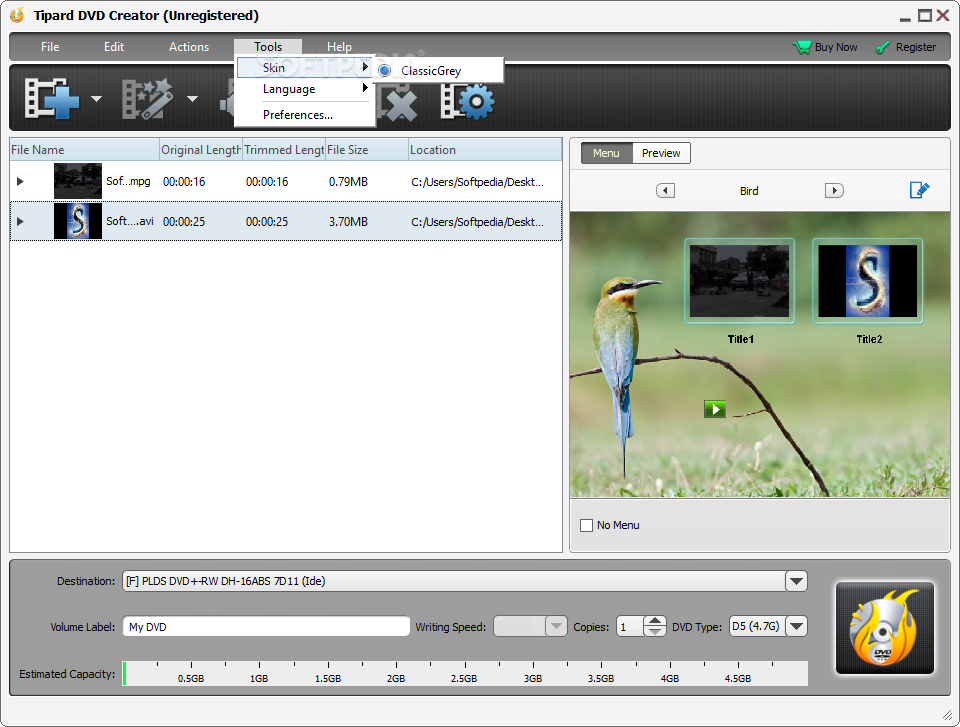Click the Soft....avi video thumbnail
Screen dimensions: 960x727
78,221
